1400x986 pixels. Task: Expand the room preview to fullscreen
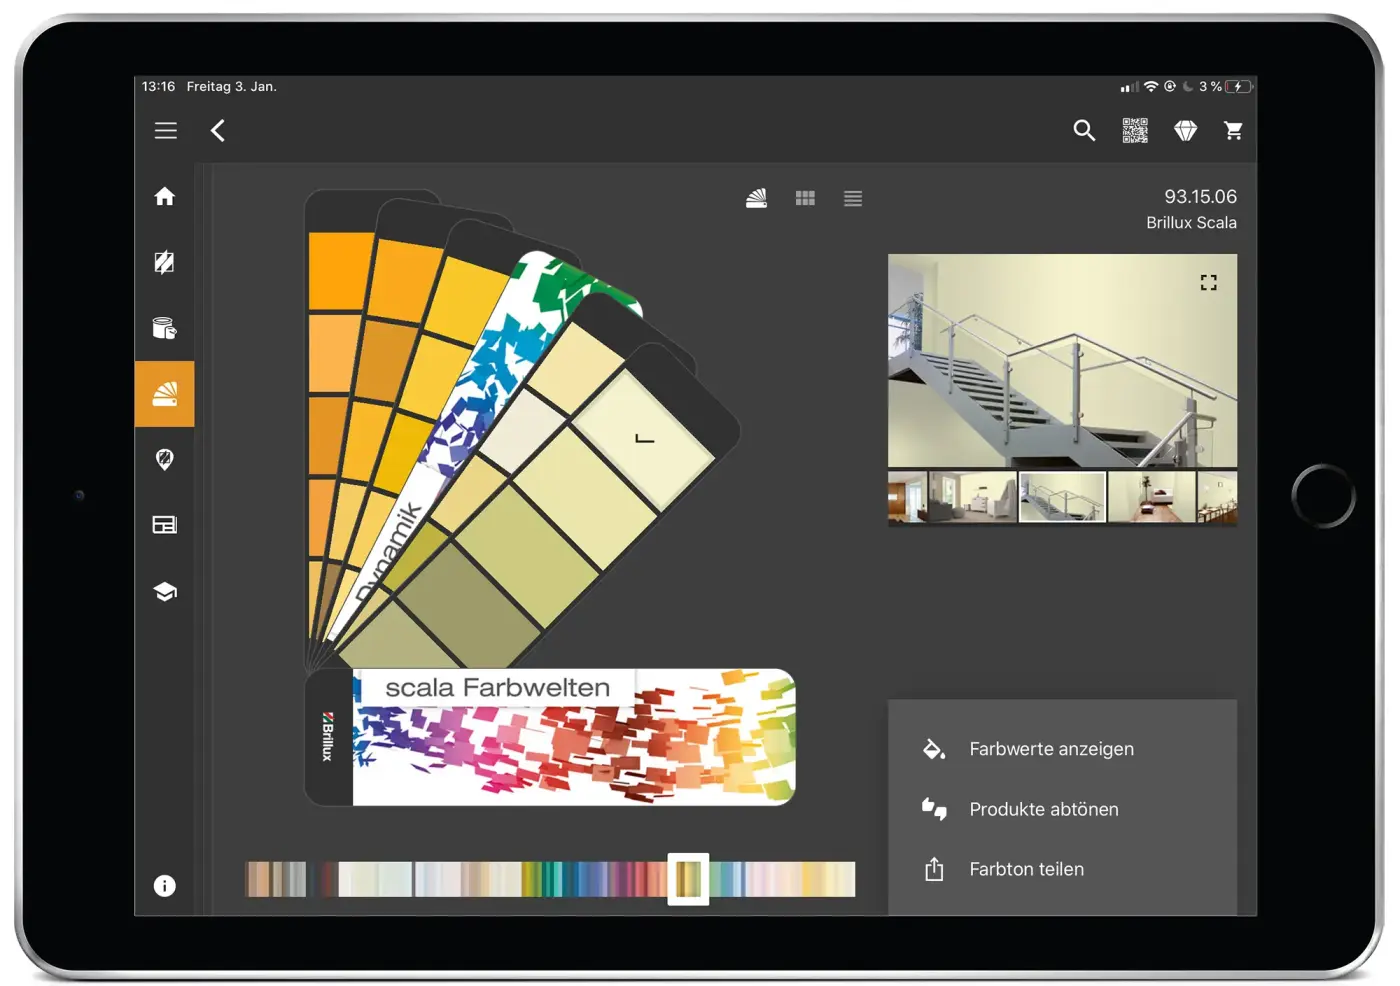[1209, 283]
